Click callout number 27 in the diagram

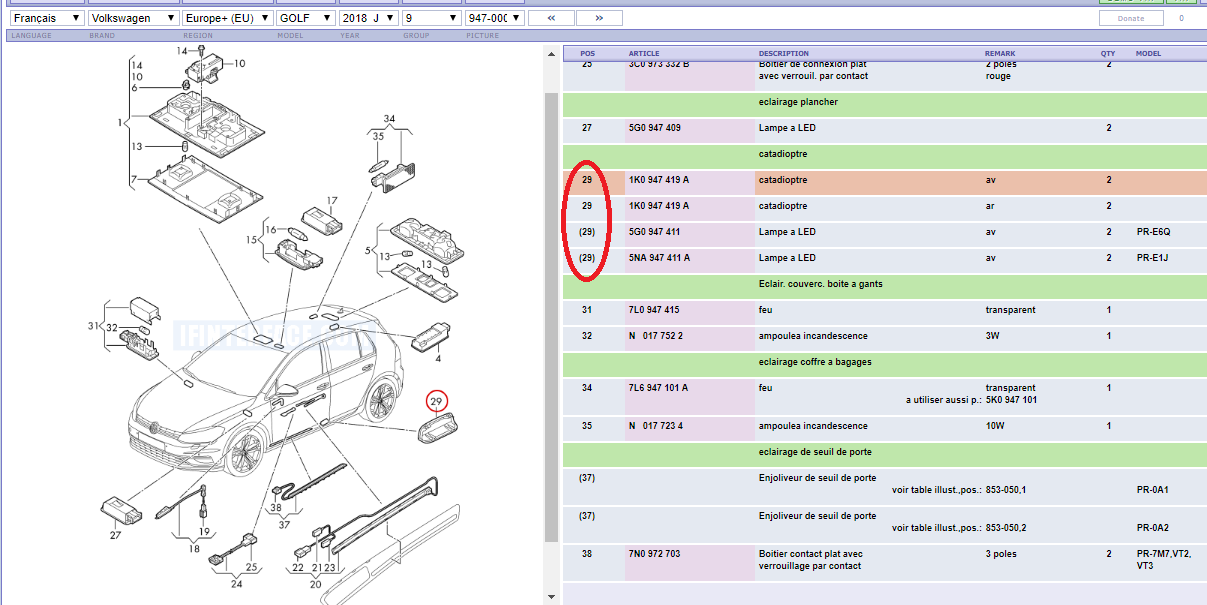tap(114, 535)
